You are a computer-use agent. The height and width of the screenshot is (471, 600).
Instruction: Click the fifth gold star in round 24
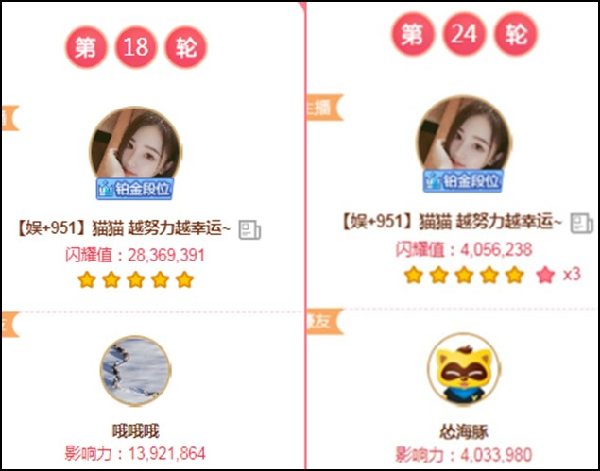point(515,275)
